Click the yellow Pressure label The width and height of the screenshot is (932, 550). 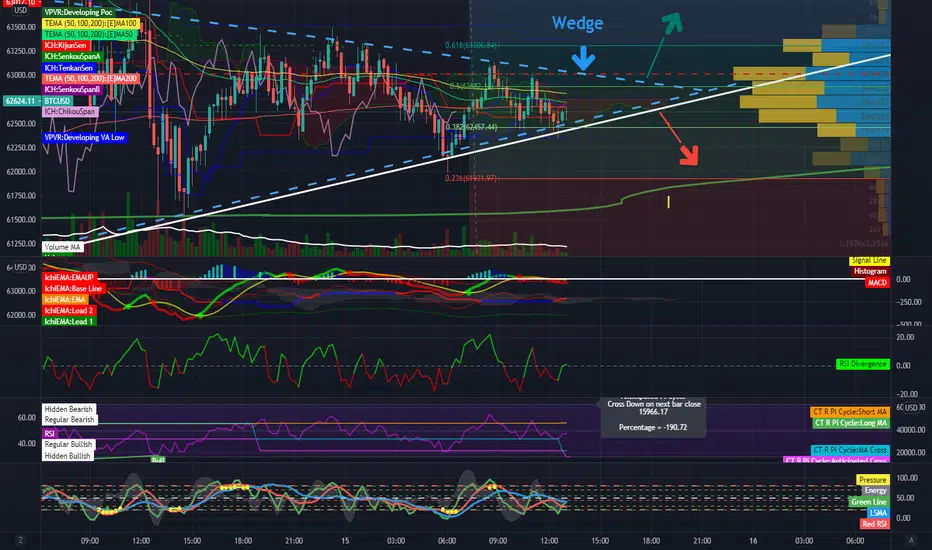tap(873, 480)
